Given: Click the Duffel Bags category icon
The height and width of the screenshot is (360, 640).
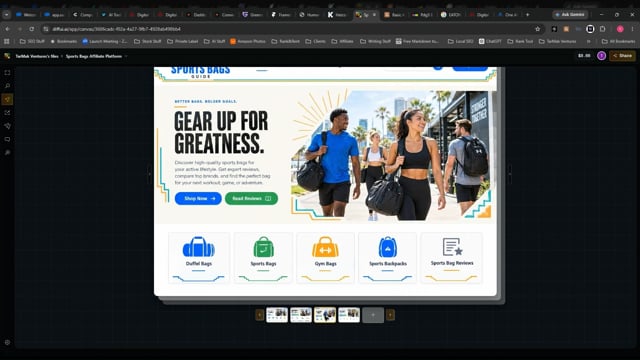Looking at the screenshot, I should pyautogui.click(x=199, y=247).
